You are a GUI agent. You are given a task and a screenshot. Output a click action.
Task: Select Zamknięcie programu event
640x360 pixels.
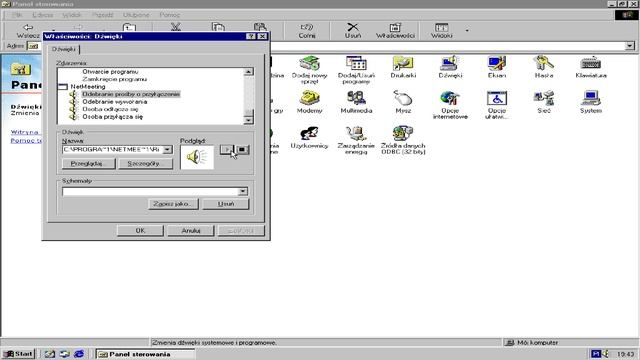[x=114, y=79]
